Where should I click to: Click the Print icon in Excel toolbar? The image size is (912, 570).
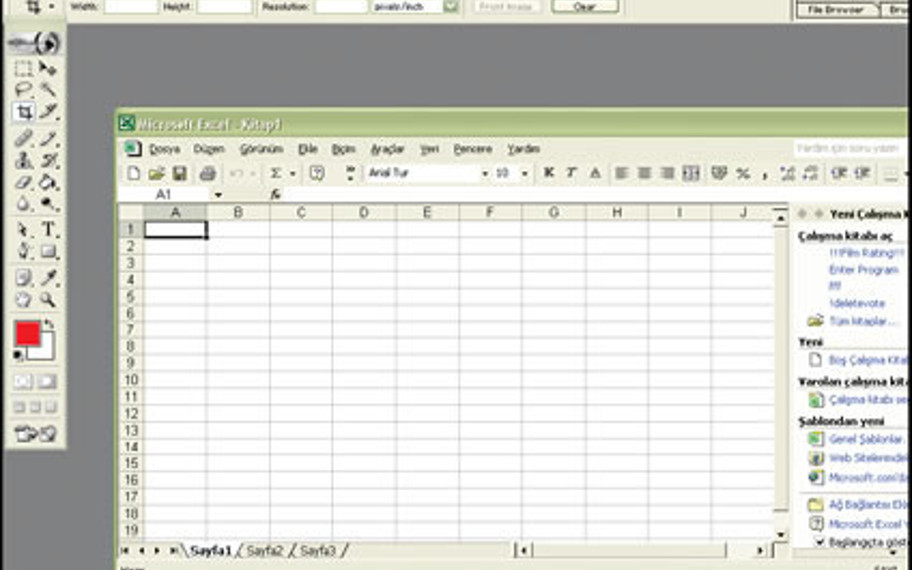coord(207,173)
